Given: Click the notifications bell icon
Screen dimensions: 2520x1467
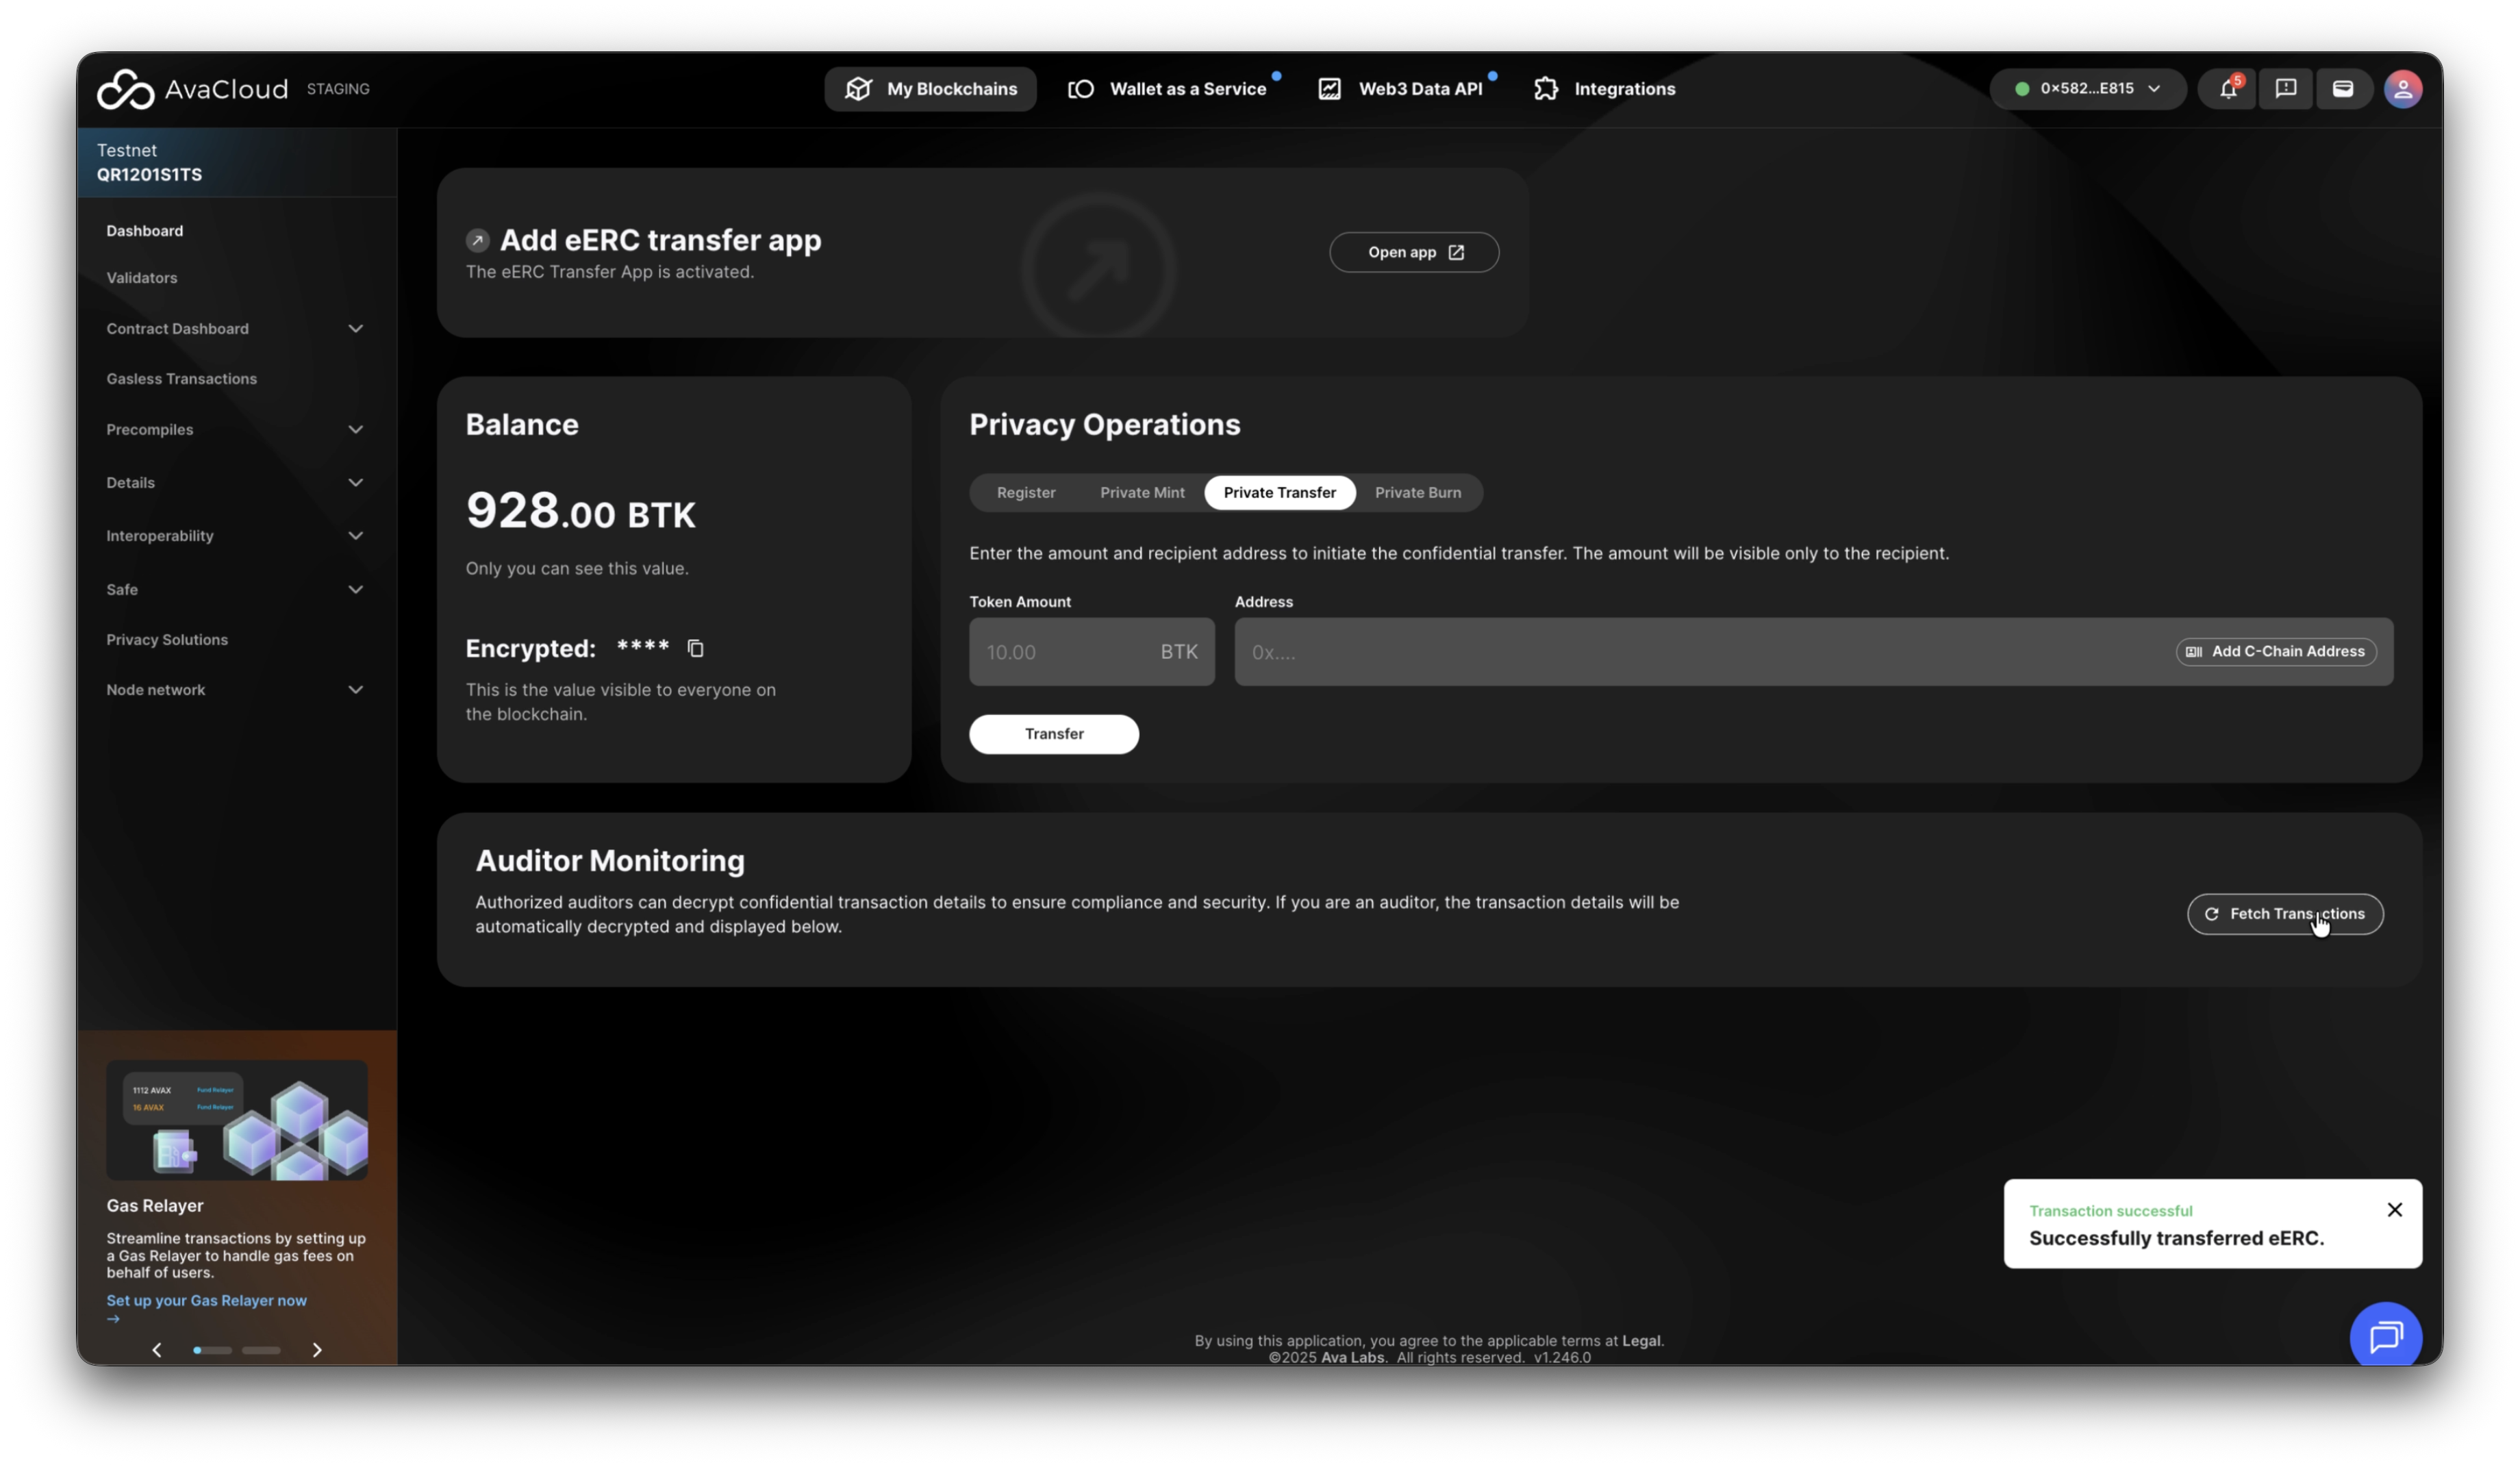Looking at the screenshot, I should coord(2227,89).
